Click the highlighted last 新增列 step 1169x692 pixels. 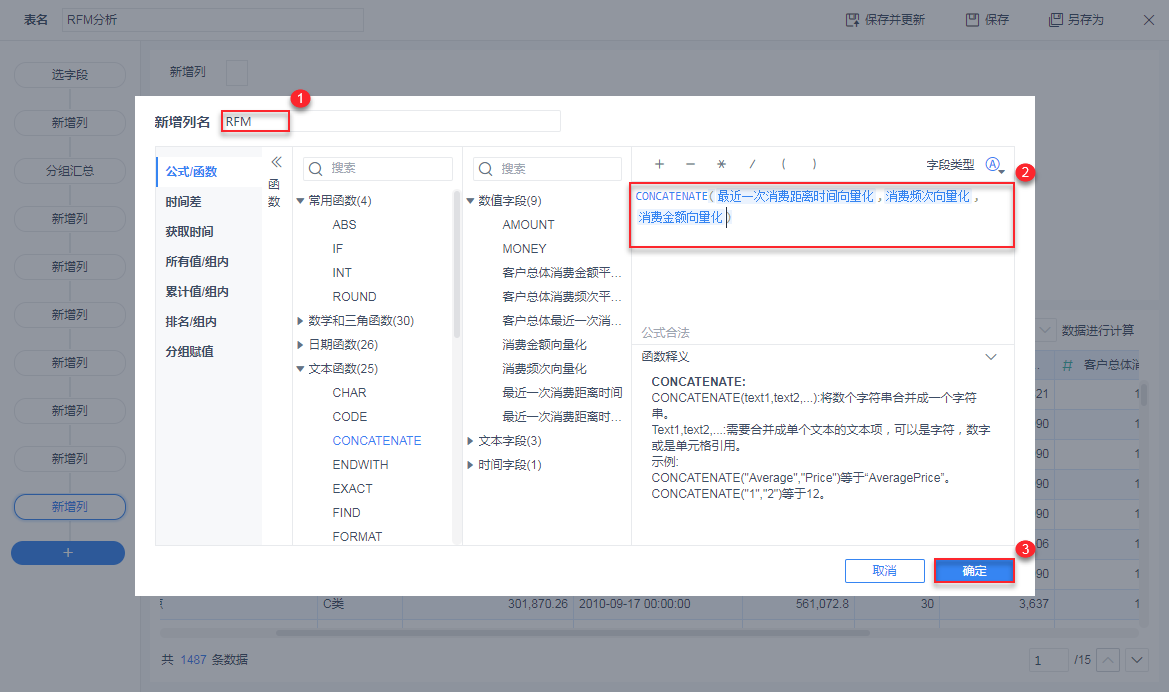click(x=70, y=507)
